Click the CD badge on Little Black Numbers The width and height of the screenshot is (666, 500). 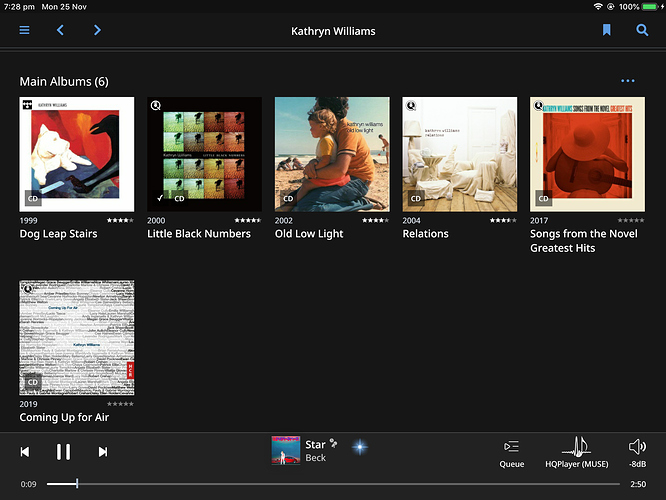(x=179, y=198)
